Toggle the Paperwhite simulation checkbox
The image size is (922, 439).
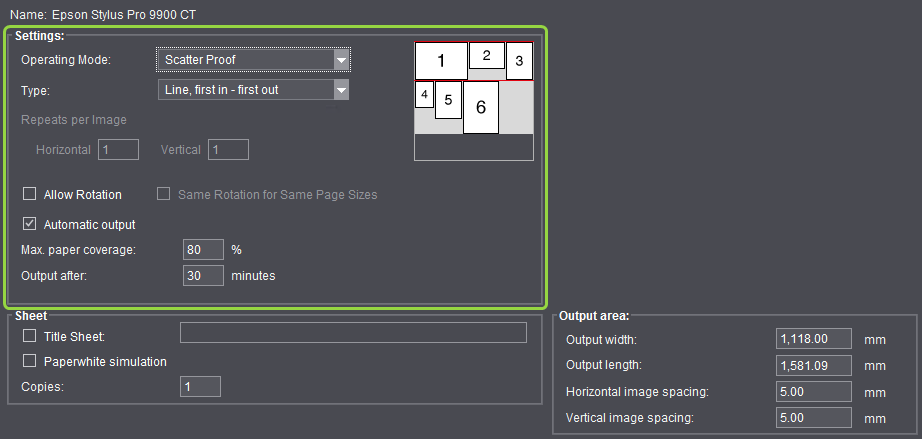click(x=29, y=361)
